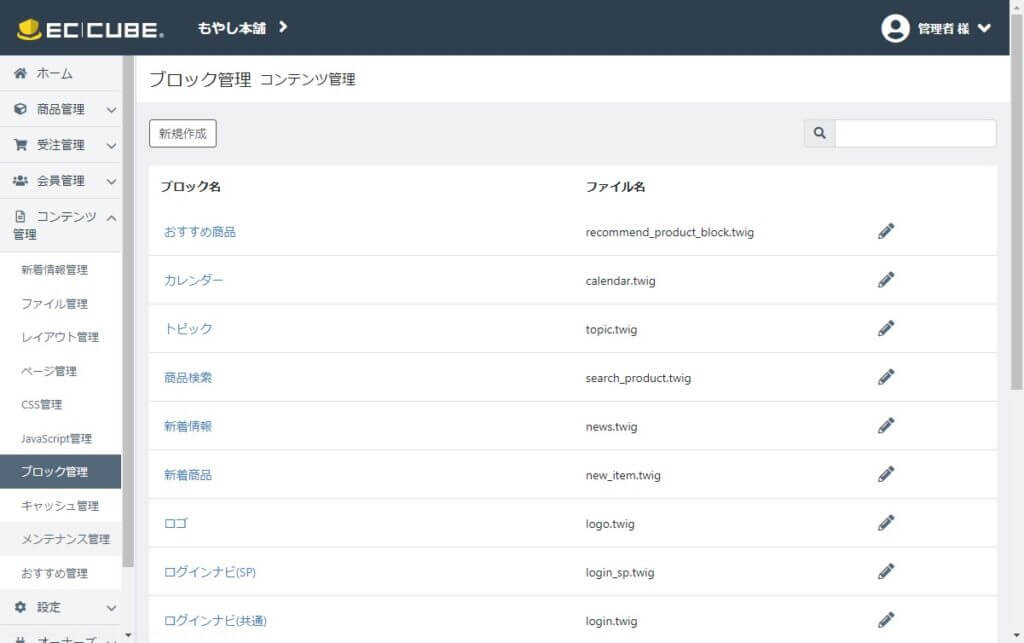Screen dimensions: 1024x643
Task: Open the 管理者 様 account dropdown
Action: click(x=953, y=28)
